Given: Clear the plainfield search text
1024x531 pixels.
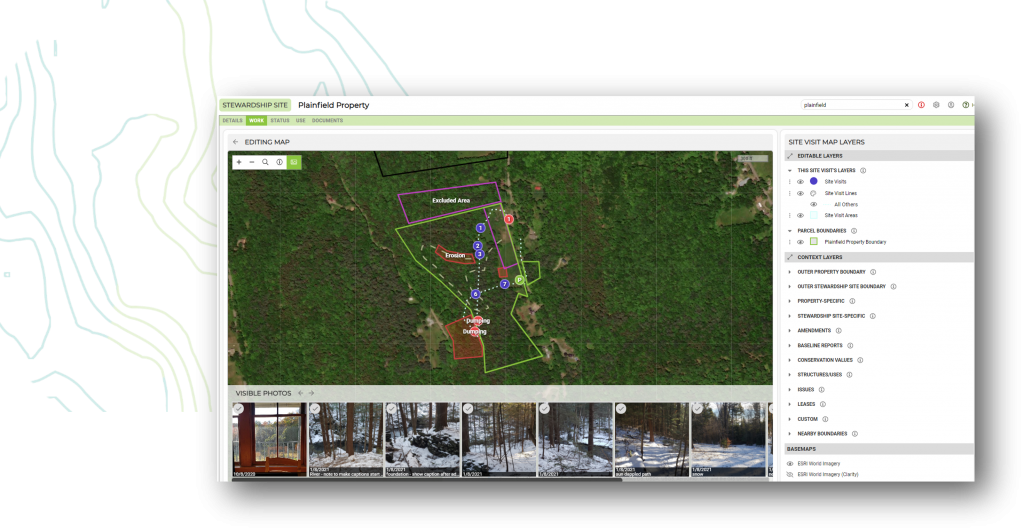Looking at the screenshot, I should 907,105.
